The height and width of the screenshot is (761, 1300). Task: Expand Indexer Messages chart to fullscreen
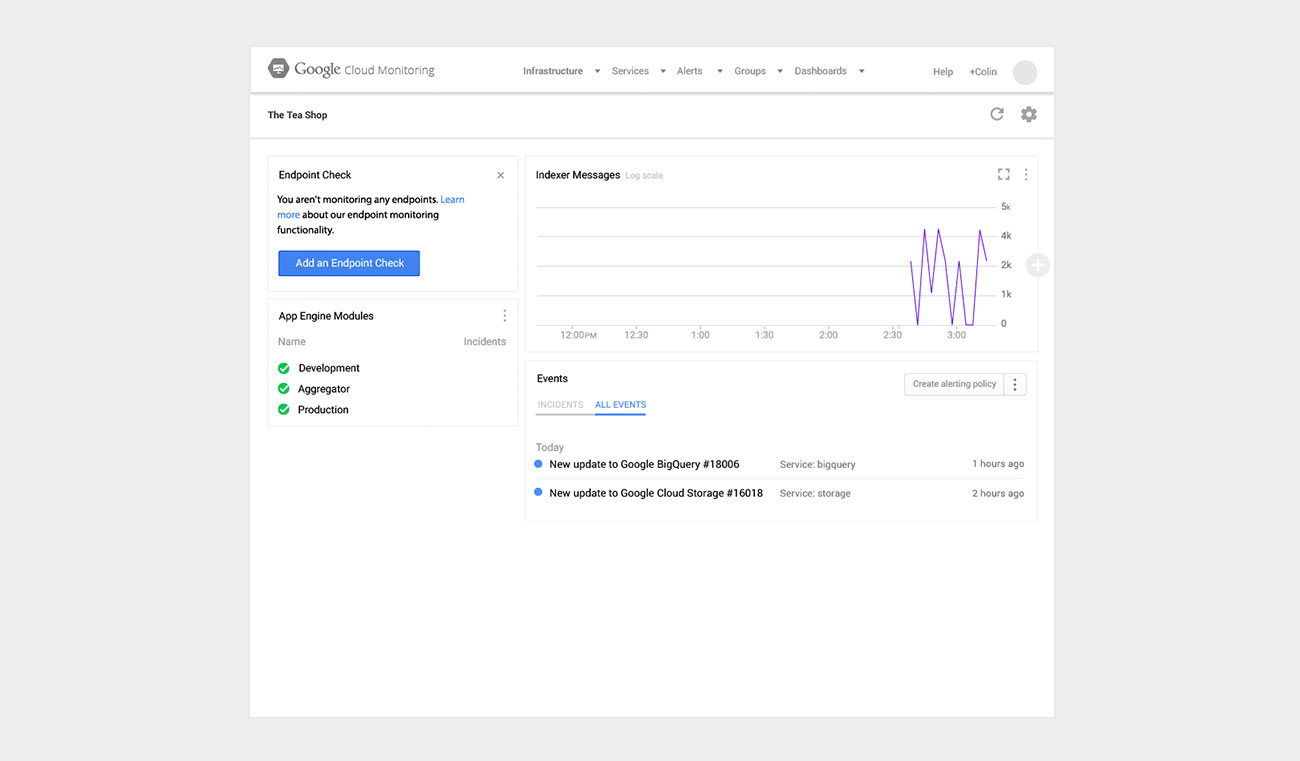coord(1003,175)
